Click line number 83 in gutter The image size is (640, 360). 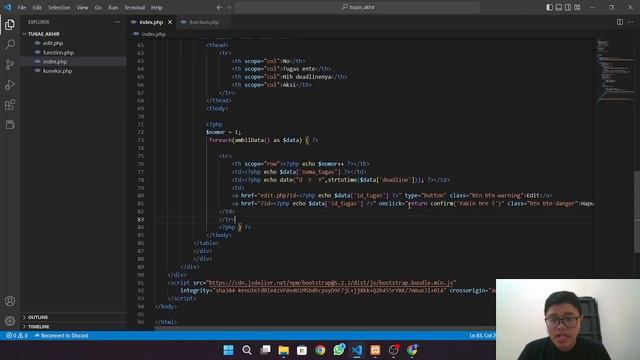coord(141,220)
